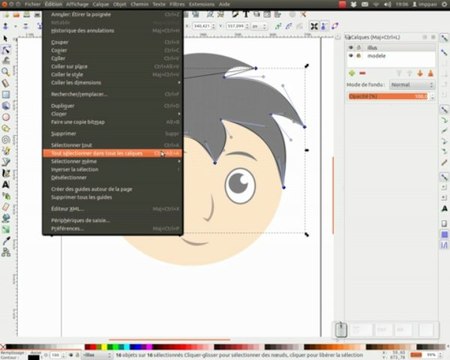Select the Calligraphy tool
Screen dimensions: 450x360
6,173
